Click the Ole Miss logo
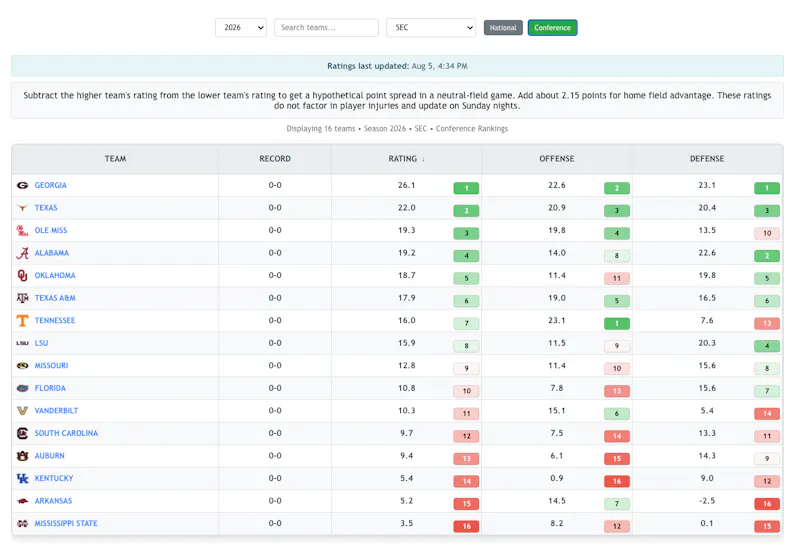 [22, 231]
